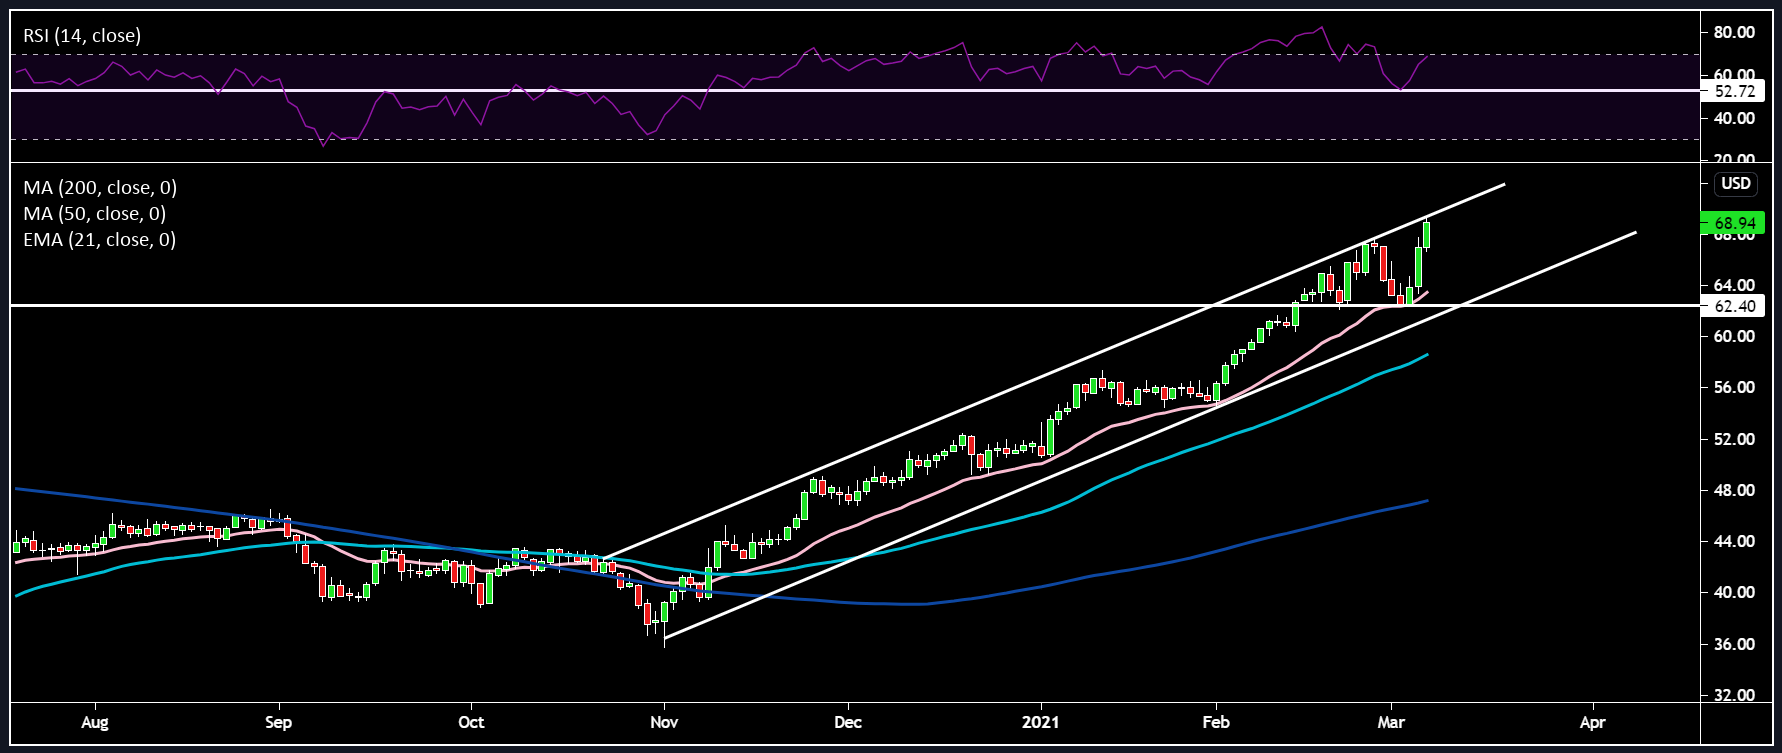Click the 36.00 price axis label
This screenshot has height=753, width=1782.
point(1734,645)
